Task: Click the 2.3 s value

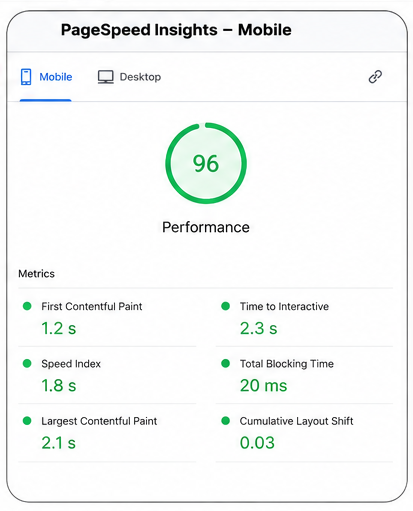Action: point(259,328)
